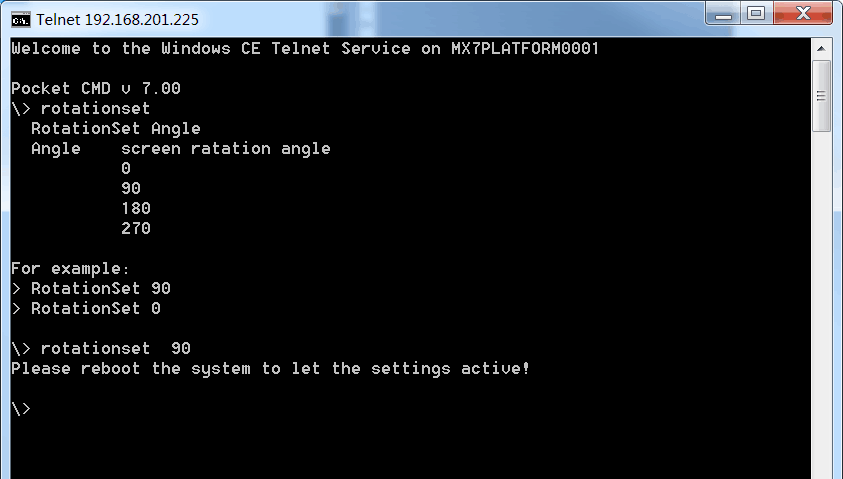The image size is (843, 479).
Task: Close the Telnet session window
Action: click(803, 13)
